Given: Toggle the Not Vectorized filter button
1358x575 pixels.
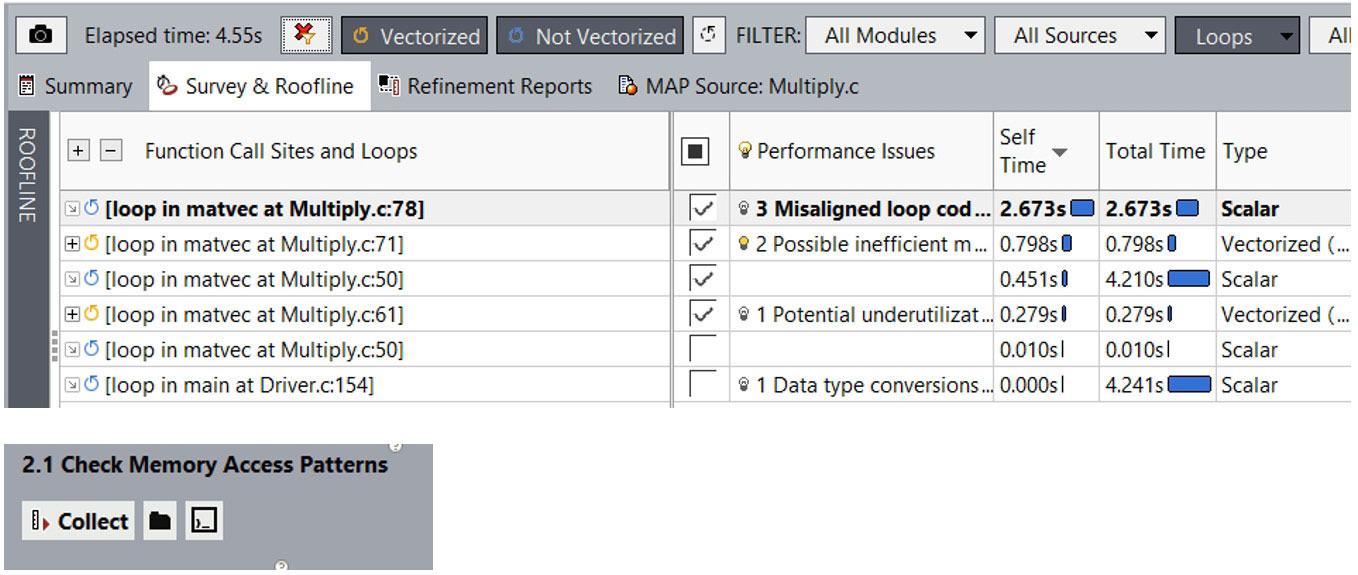Looking at the screenshot, I should [x=590, y=36].
